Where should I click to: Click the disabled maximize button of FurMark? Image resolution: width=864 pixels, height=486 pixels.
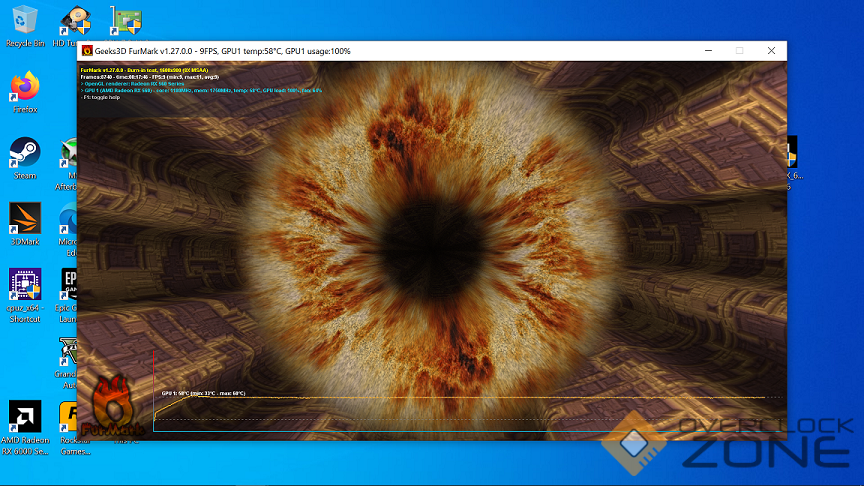pos(739,51)
